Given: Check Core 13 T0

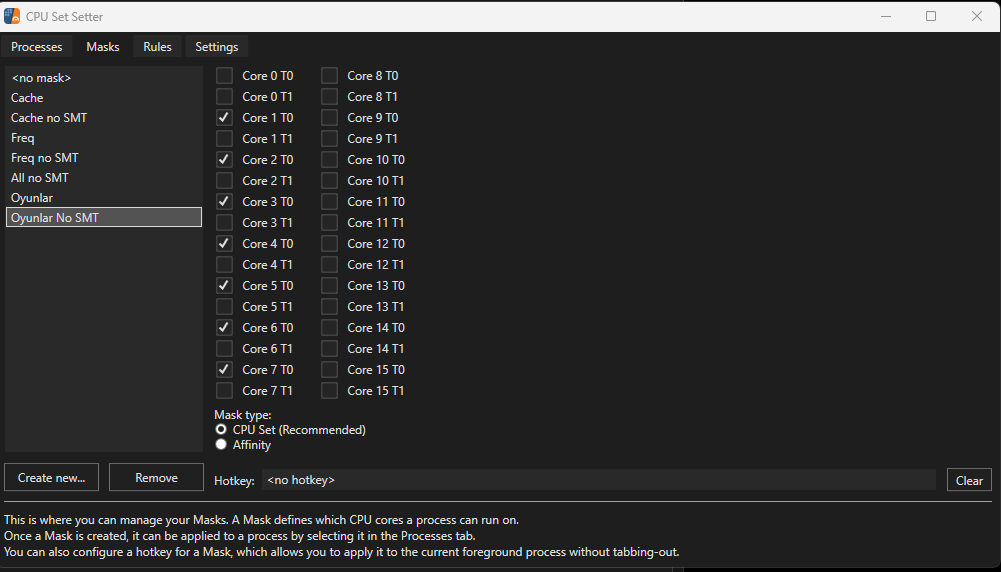Looking at the screenshot, I should point(329,285).
